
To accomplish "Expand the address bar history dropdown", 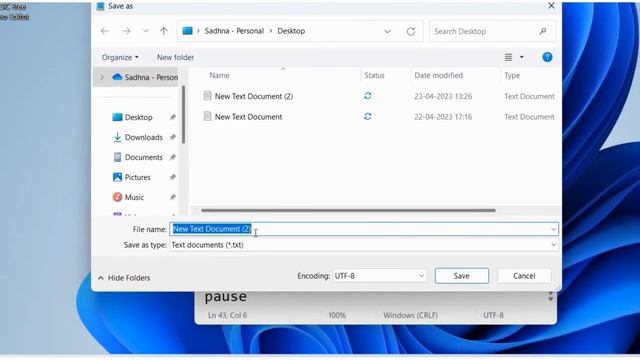I will [387, 31].
